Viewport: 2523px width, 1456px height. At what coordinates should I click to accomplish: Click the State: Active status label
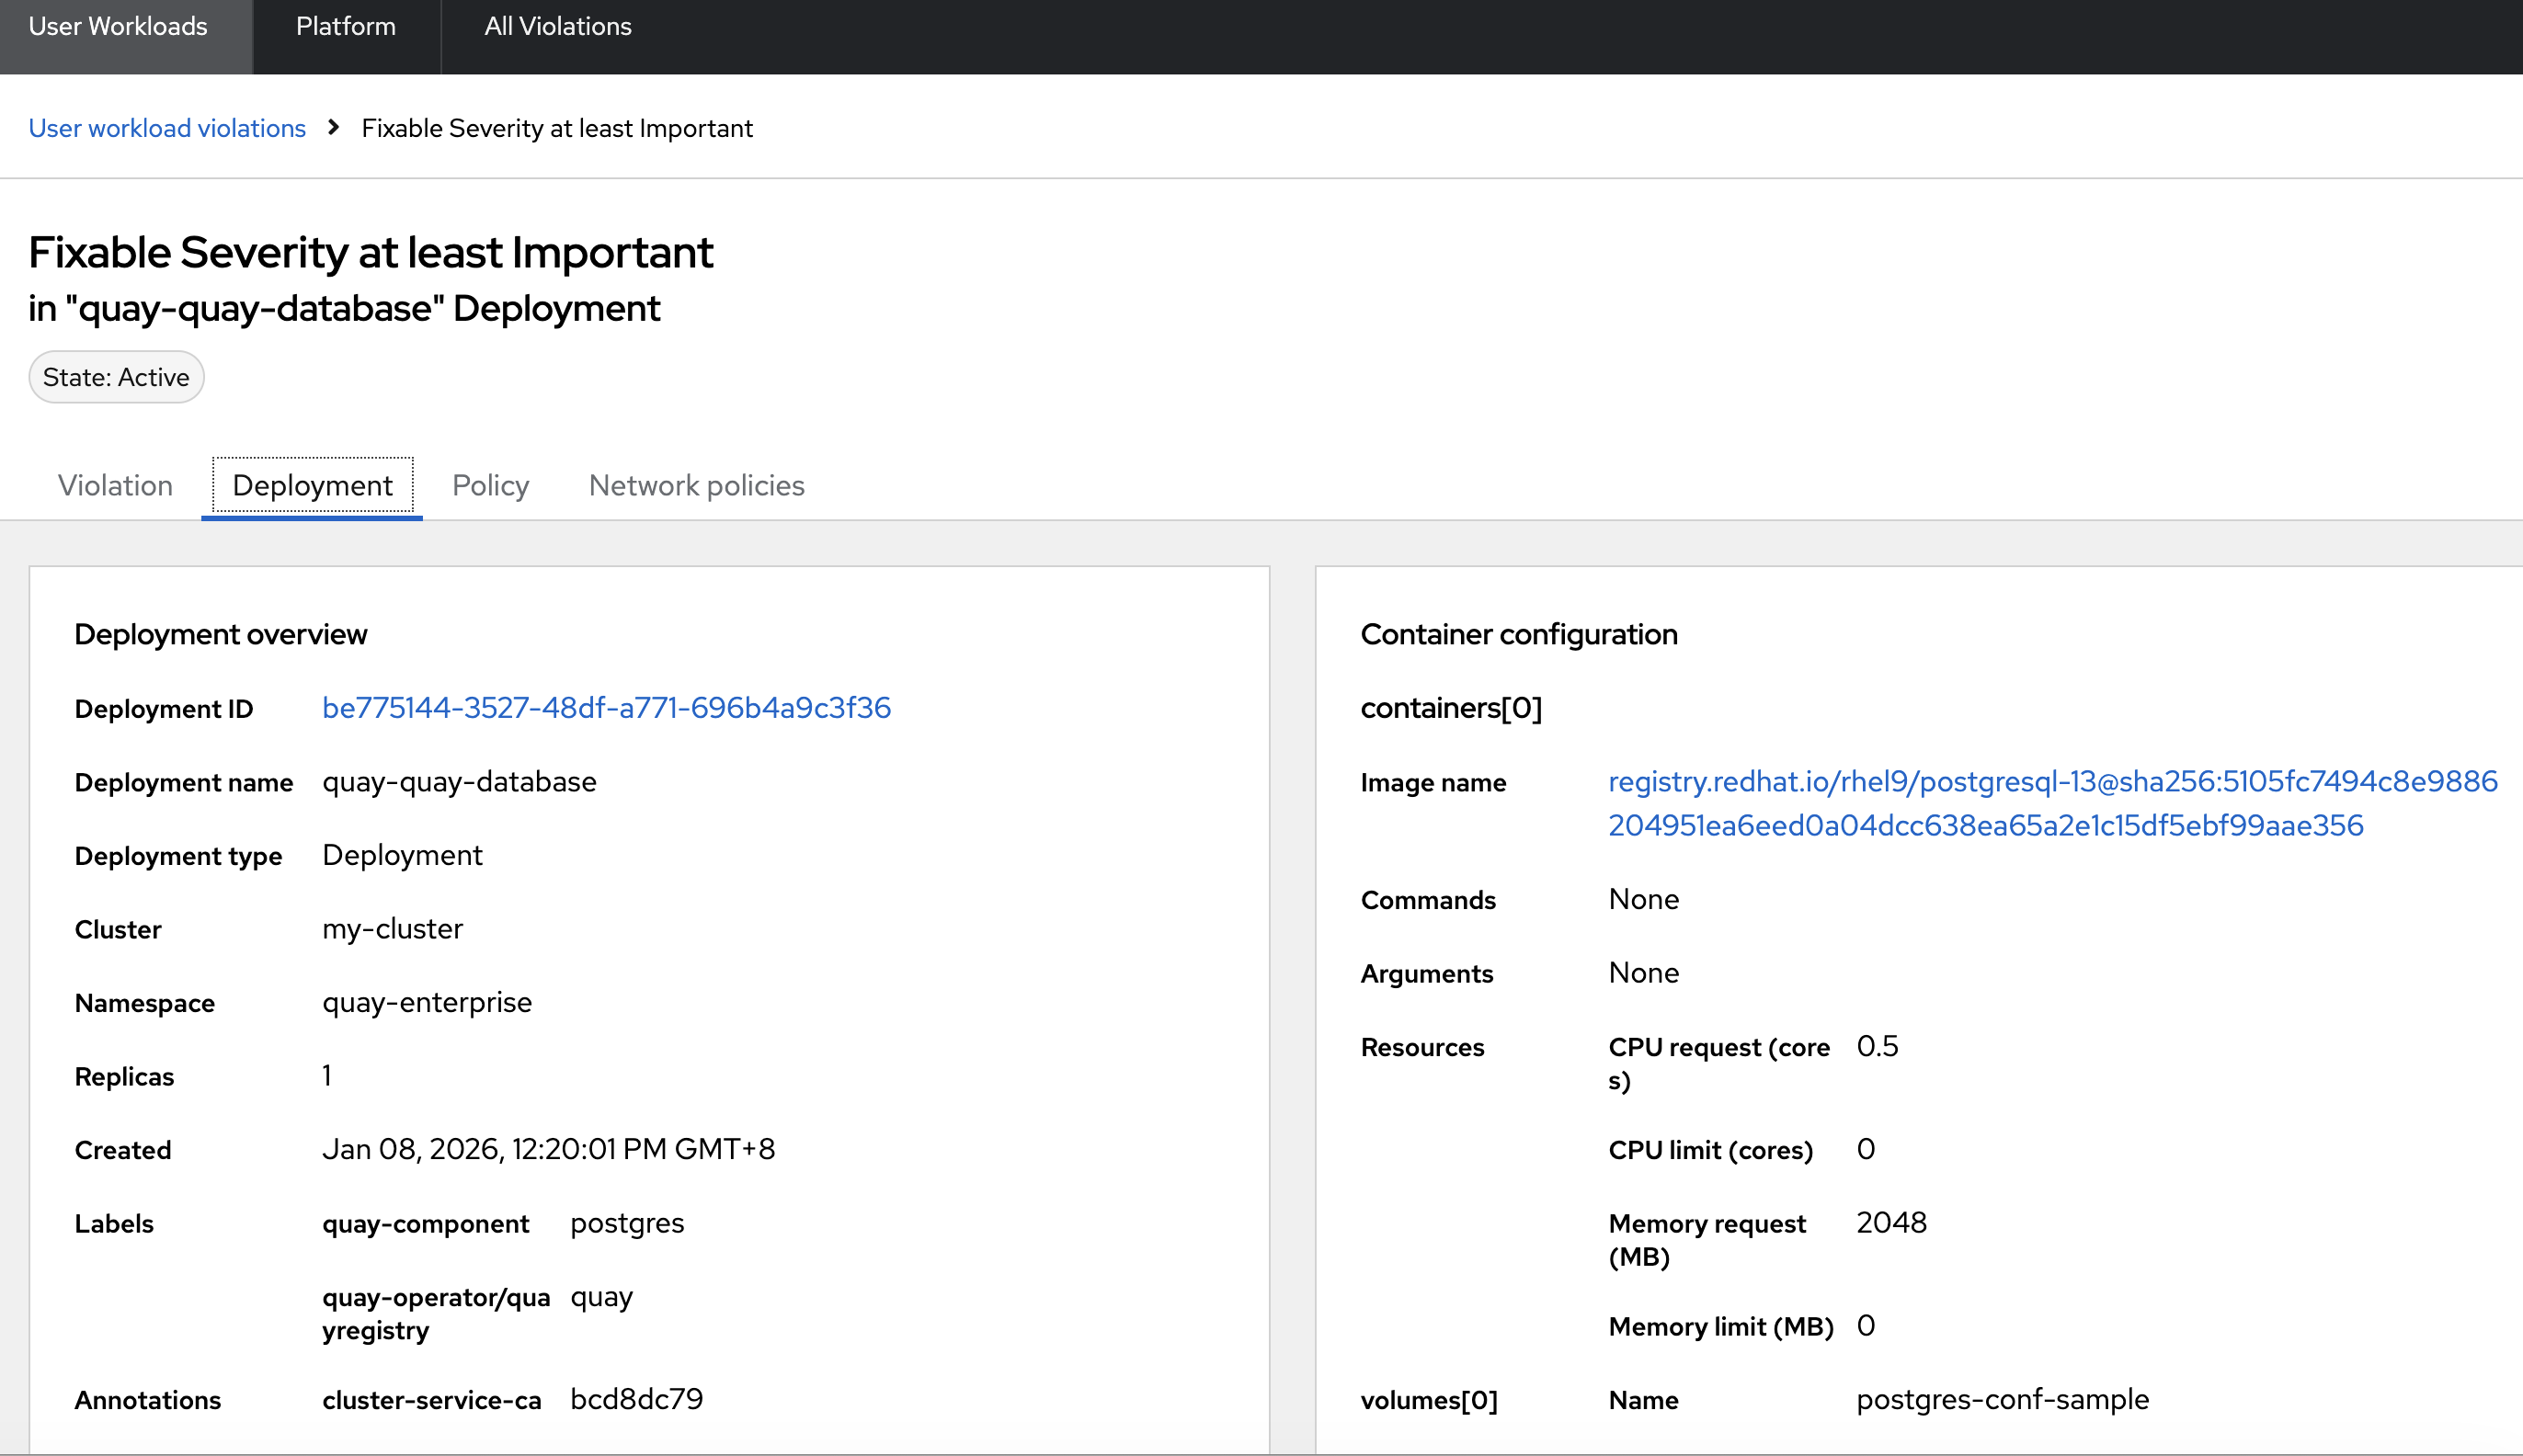tap(116, 377)
